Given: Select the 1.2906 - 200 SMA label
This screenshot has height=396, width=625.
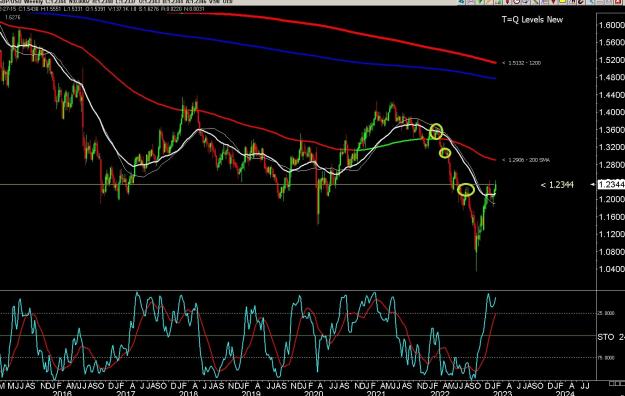Looking at the screenshot, I should [x=526, y=160].
